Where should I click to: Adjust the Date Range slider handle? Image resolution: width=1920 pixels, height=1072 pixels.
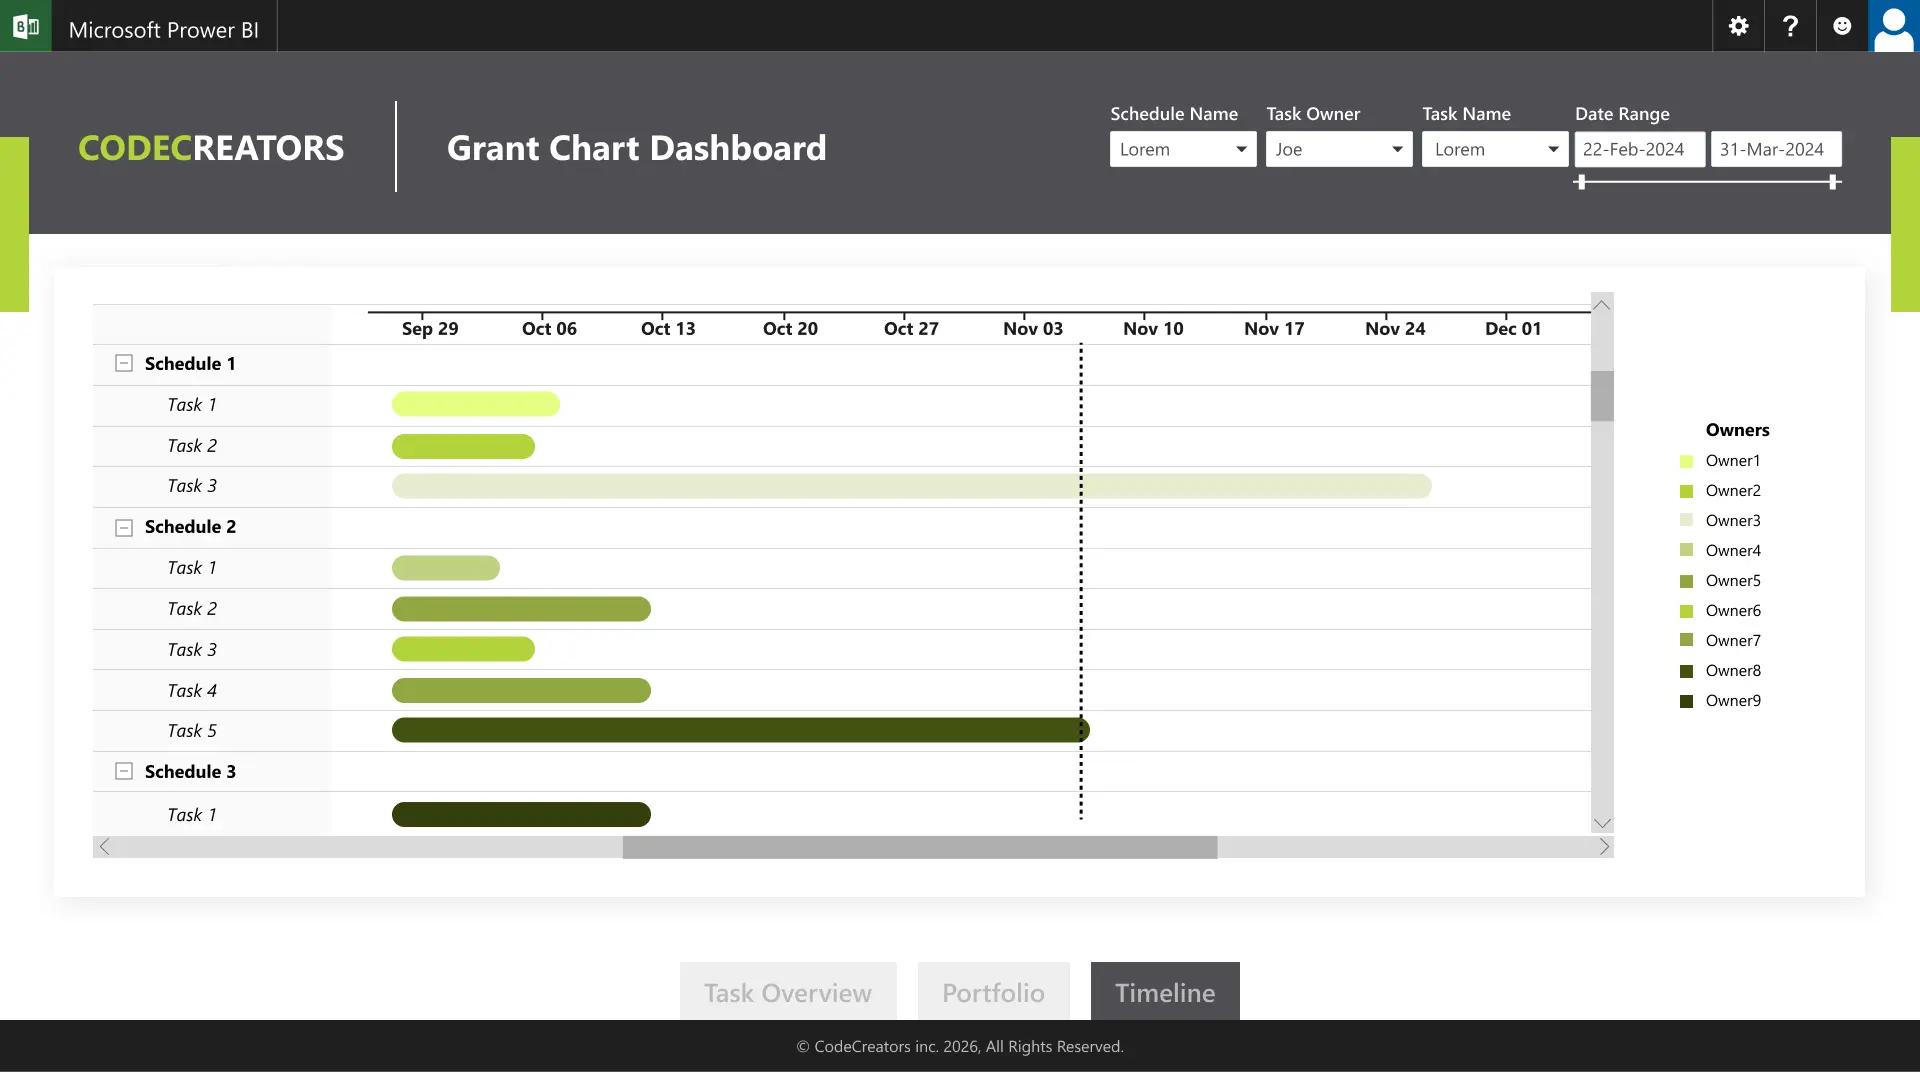pos(1581,183)
